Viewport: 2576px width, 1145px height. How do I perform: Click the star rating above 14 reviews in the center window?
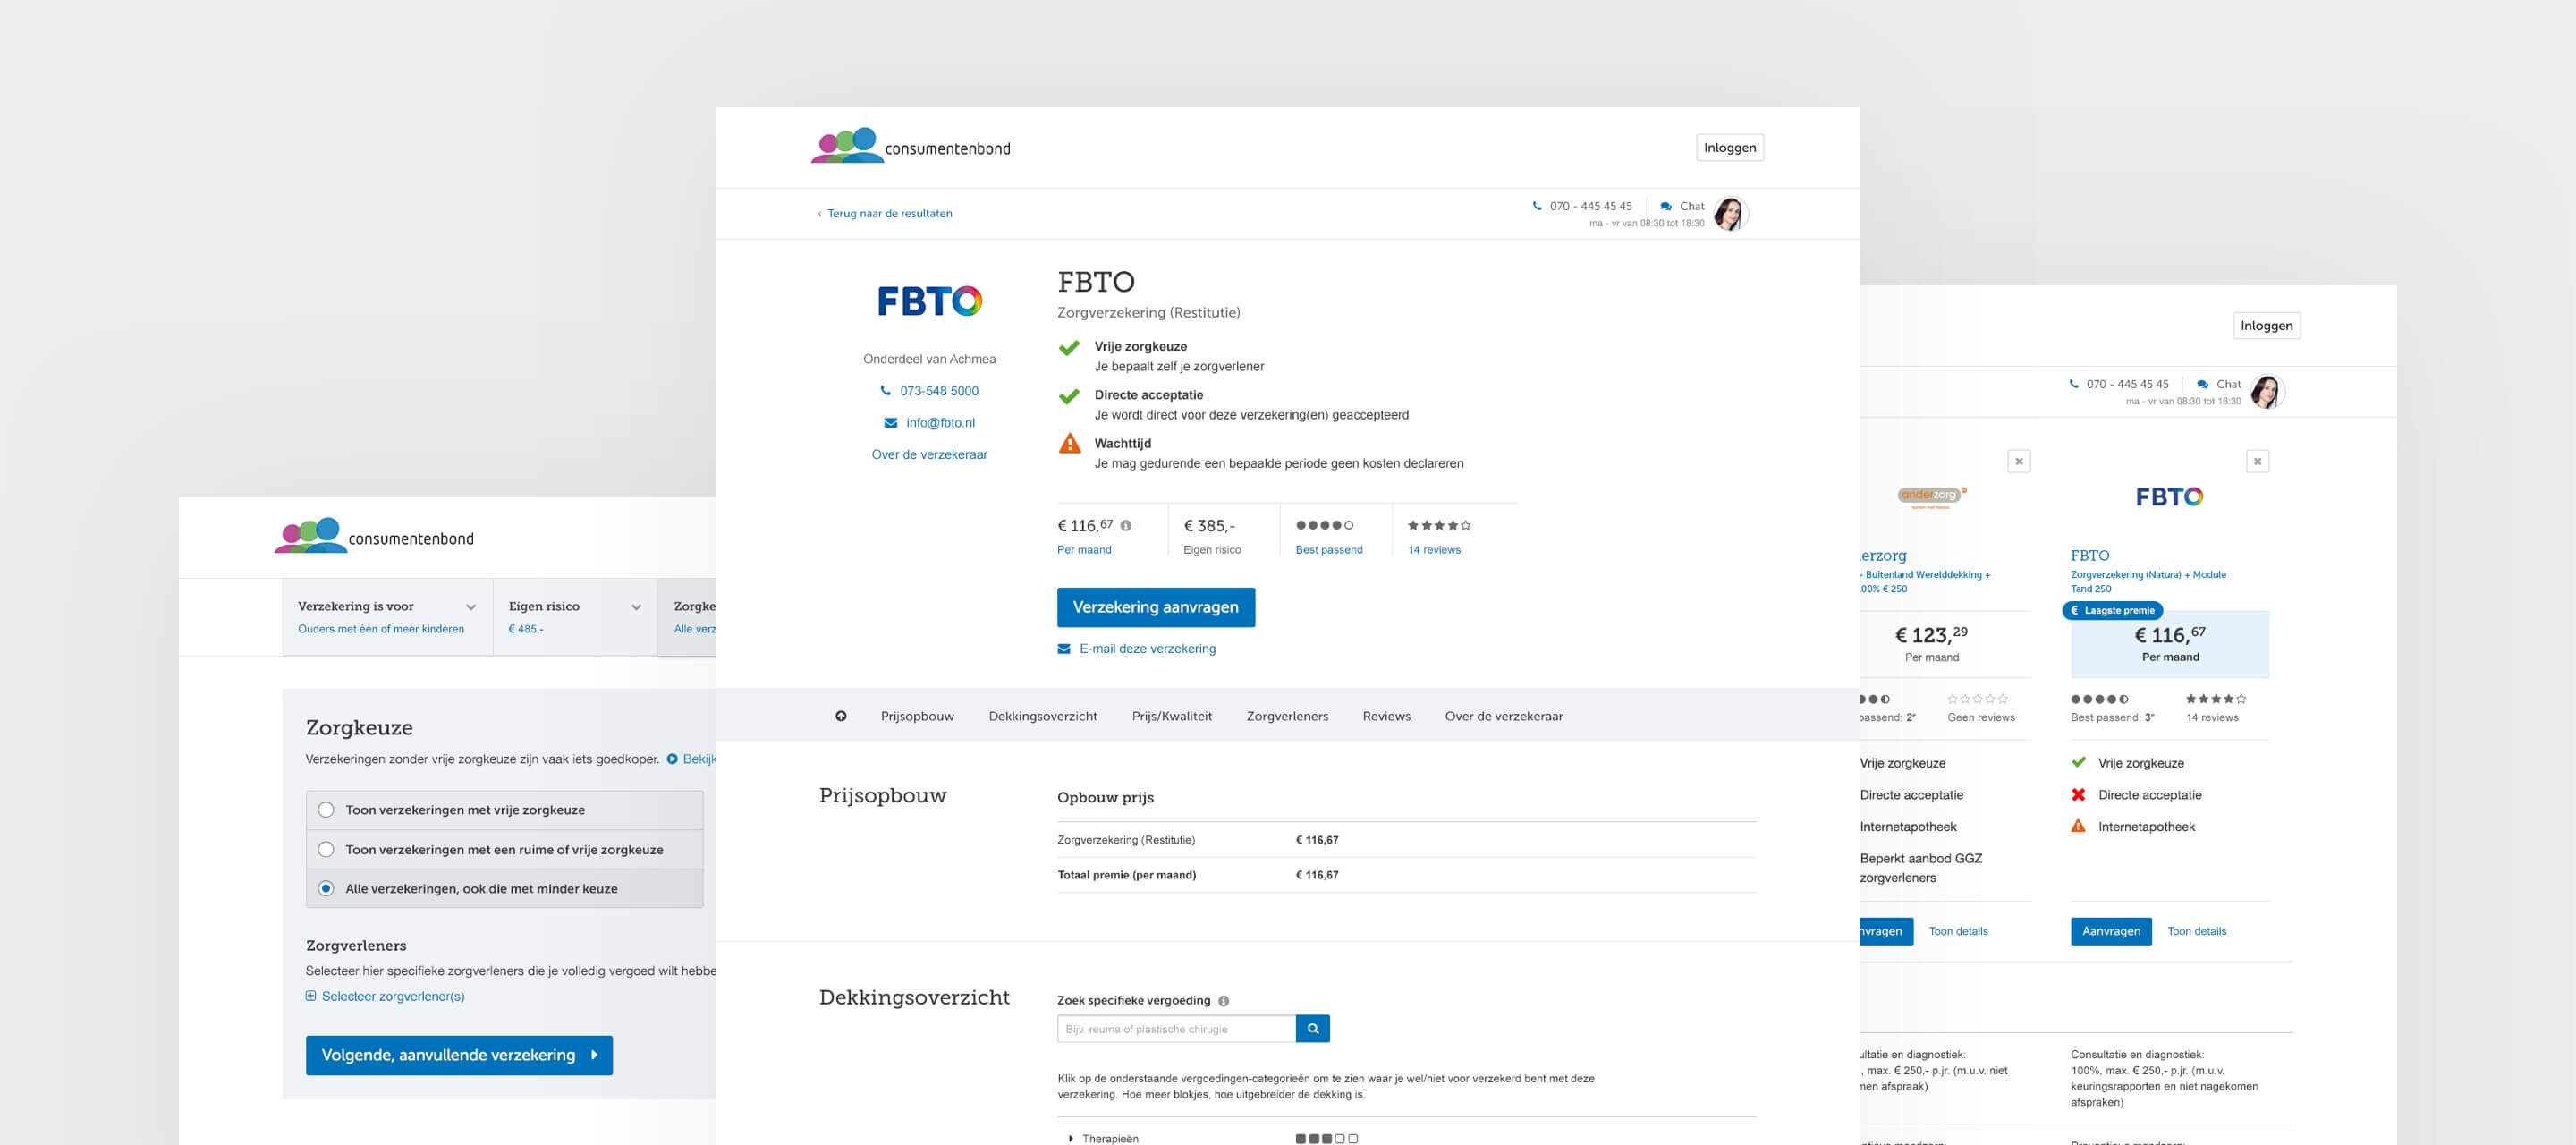tap(1439, 525)
